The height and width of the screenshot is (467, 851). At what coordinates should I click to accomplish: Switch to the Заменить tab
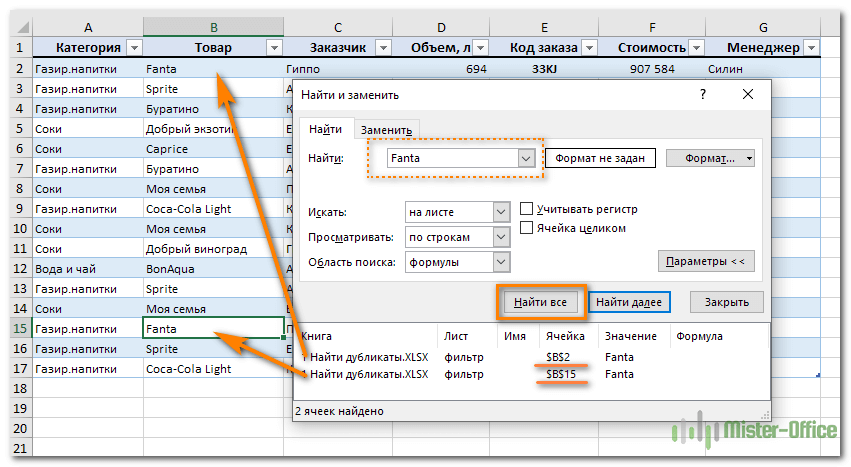[386, 130]
